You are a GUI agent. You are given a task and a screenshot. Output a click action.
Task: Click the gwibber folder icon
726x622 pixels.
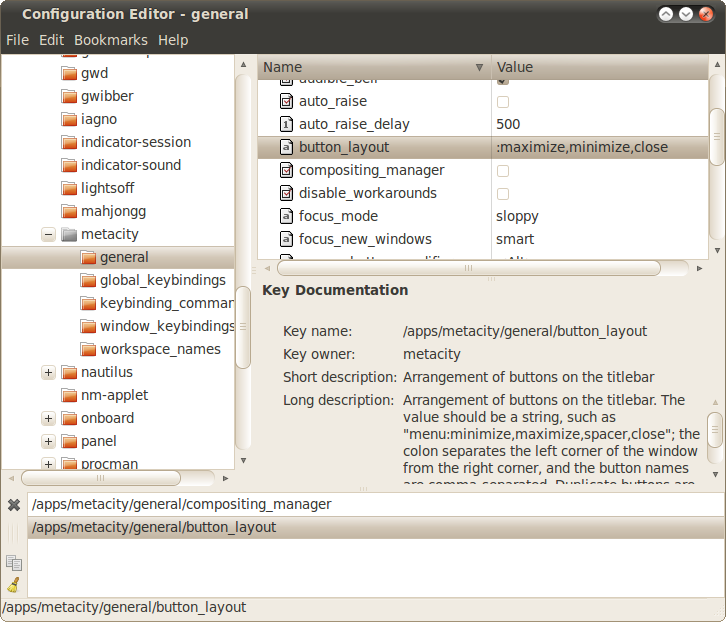pyautogui.click(x=69, y=96)
